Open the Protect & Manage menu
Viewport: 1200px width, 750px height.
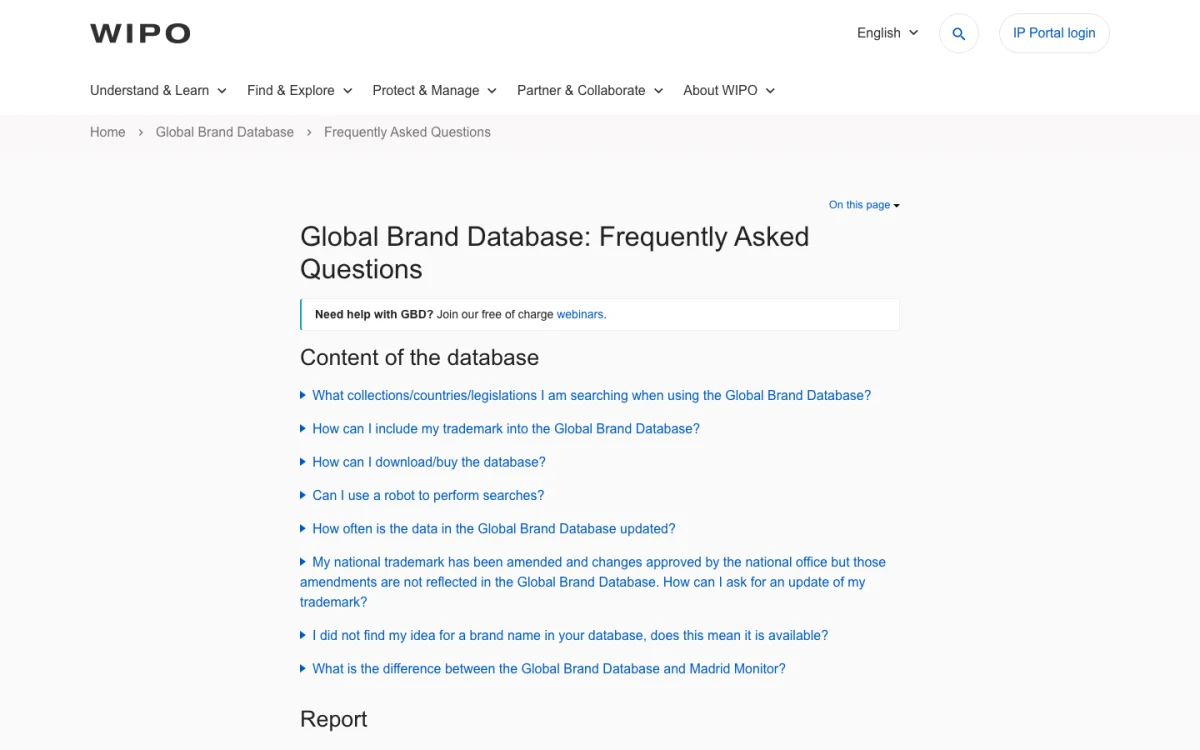(434, 90)
